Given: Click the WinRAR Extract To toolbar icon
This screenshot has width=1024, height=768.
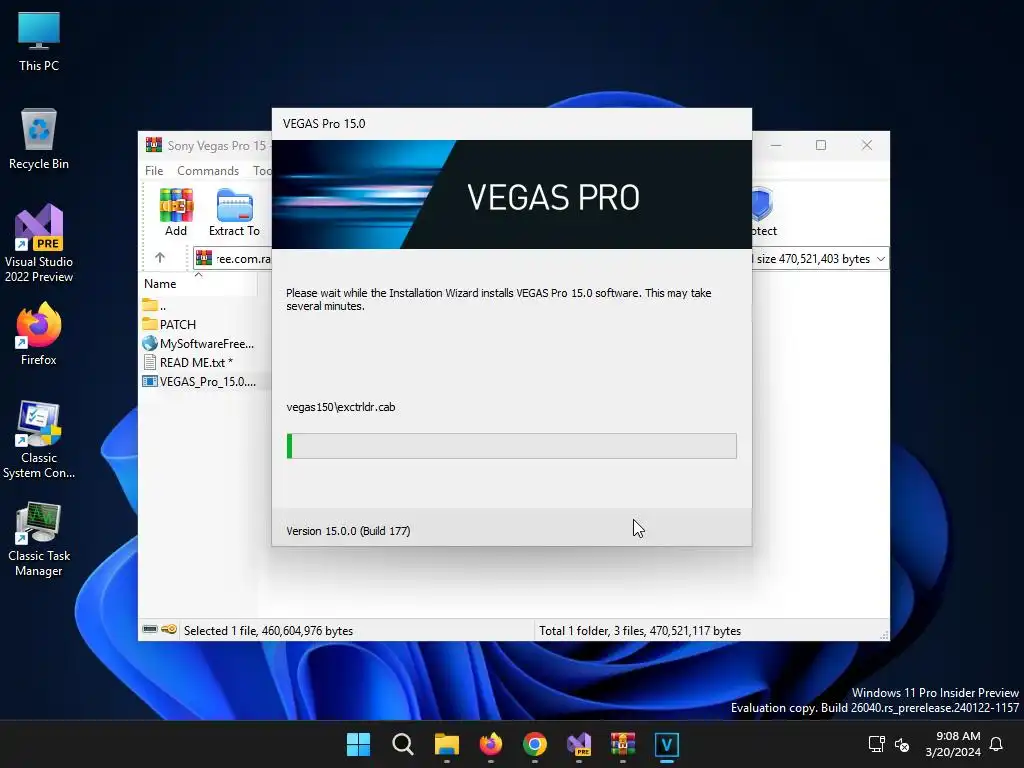Looking at the screenshot, I should (x=234, y=212).
